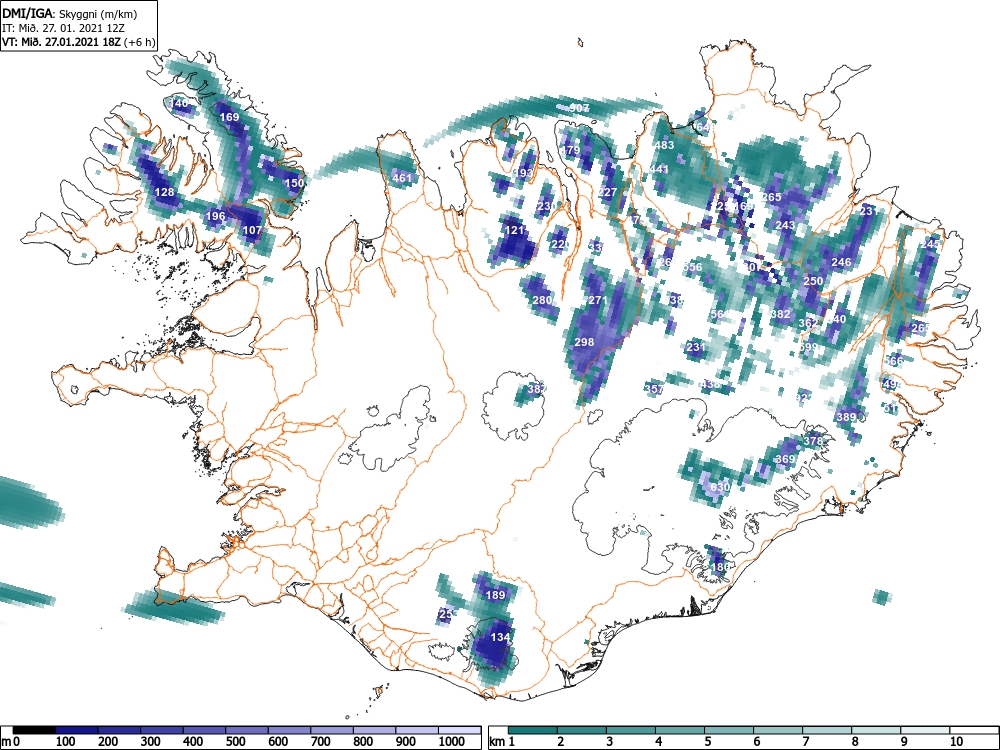Click the '3' label in the km legend
1000x750 pixels.
pos(609,742)
